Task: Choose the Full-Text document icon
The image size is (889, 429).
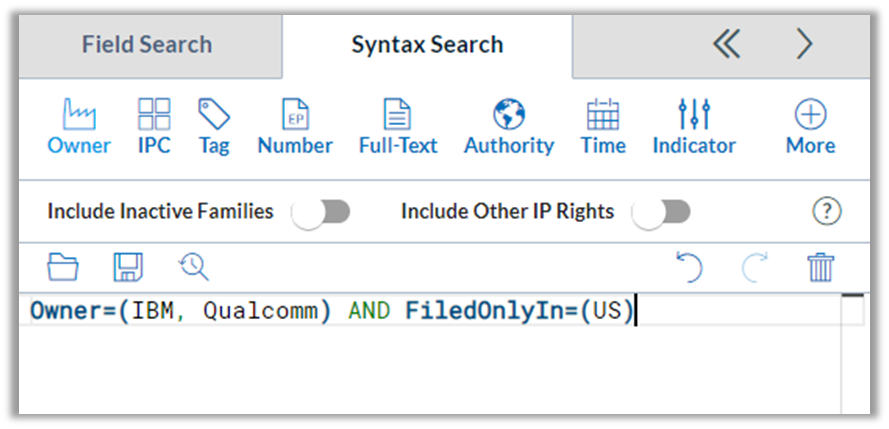Action: (397, 114)
